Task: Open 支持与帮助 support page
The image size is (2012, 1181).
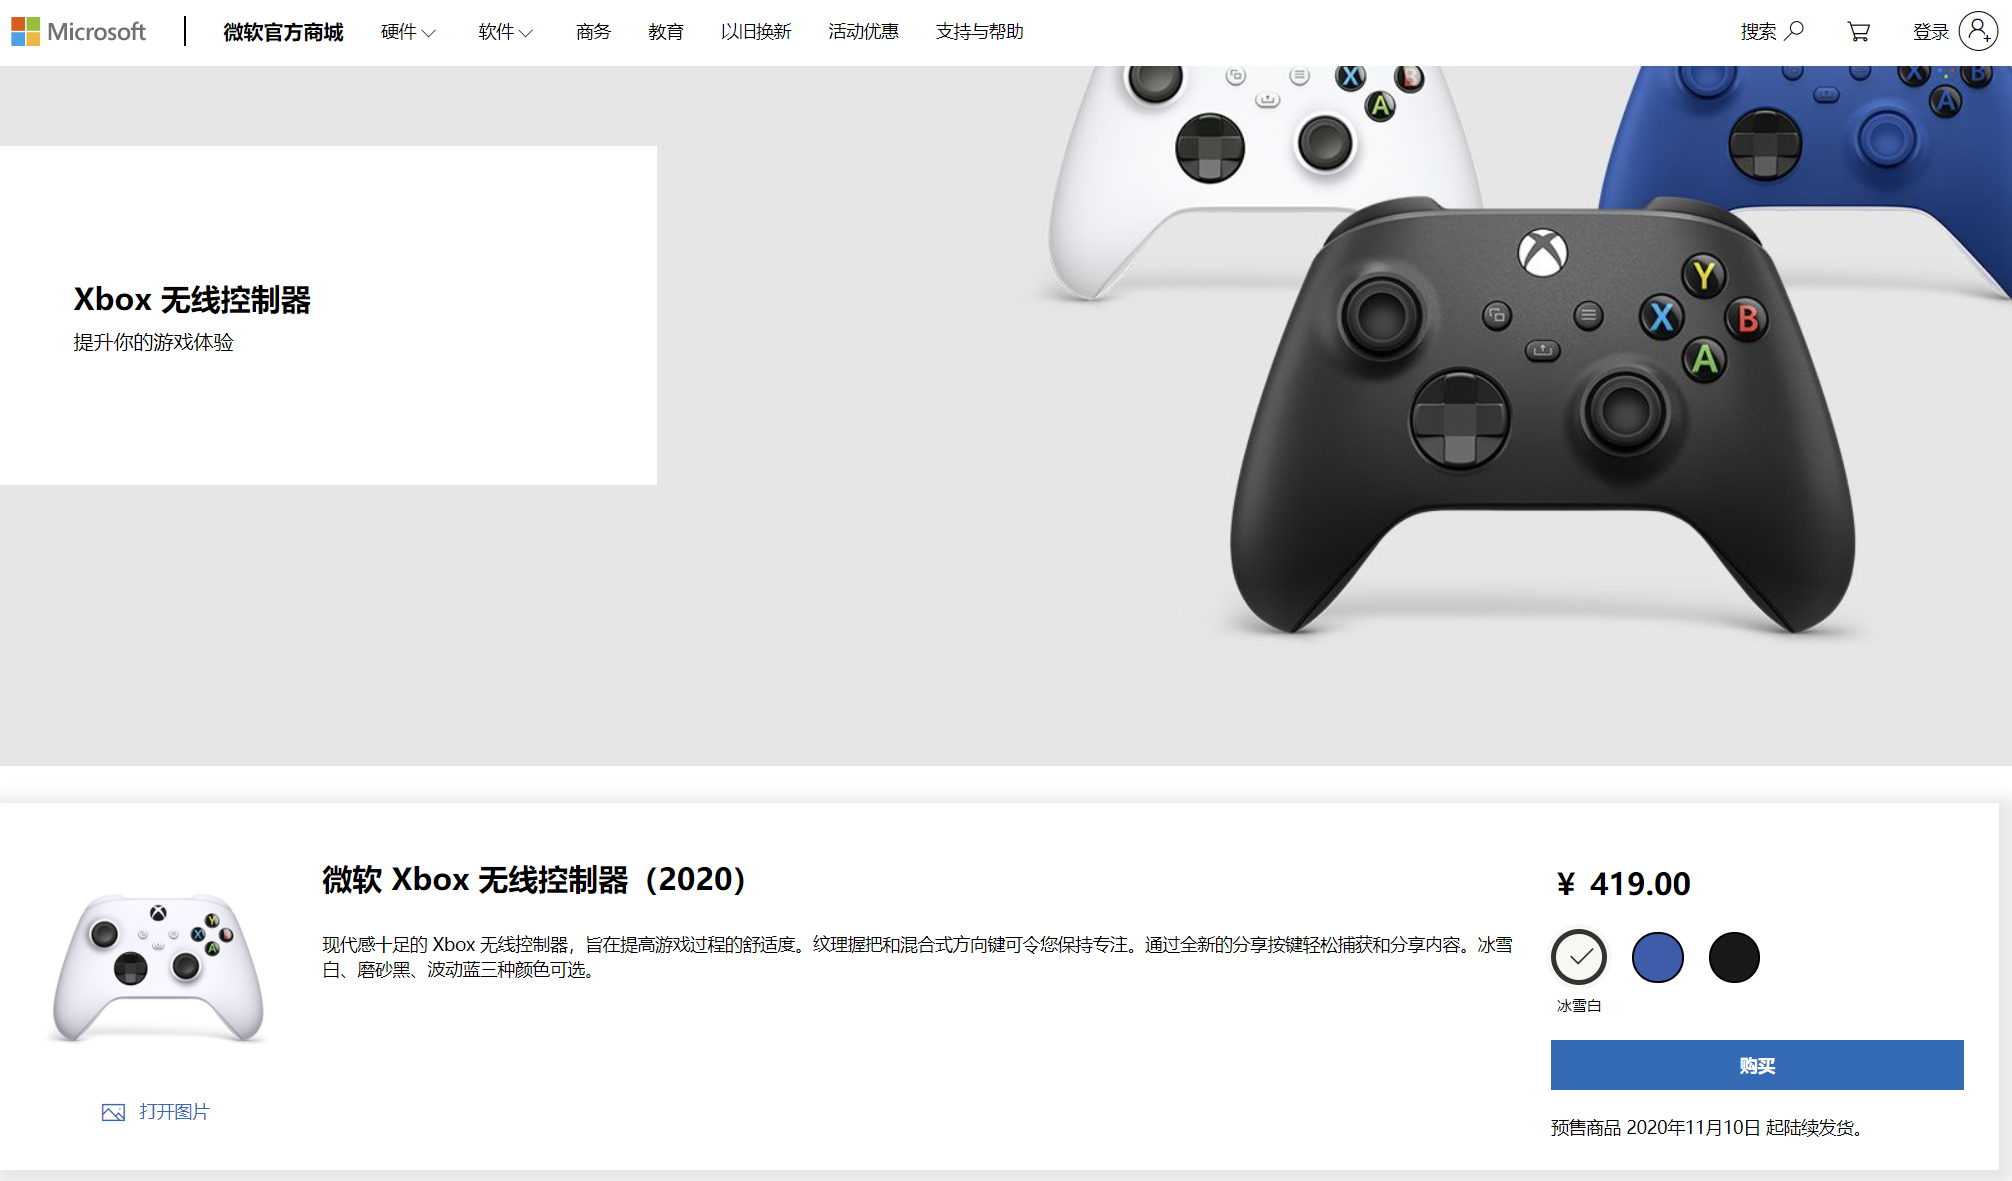Action: [979, 32]
